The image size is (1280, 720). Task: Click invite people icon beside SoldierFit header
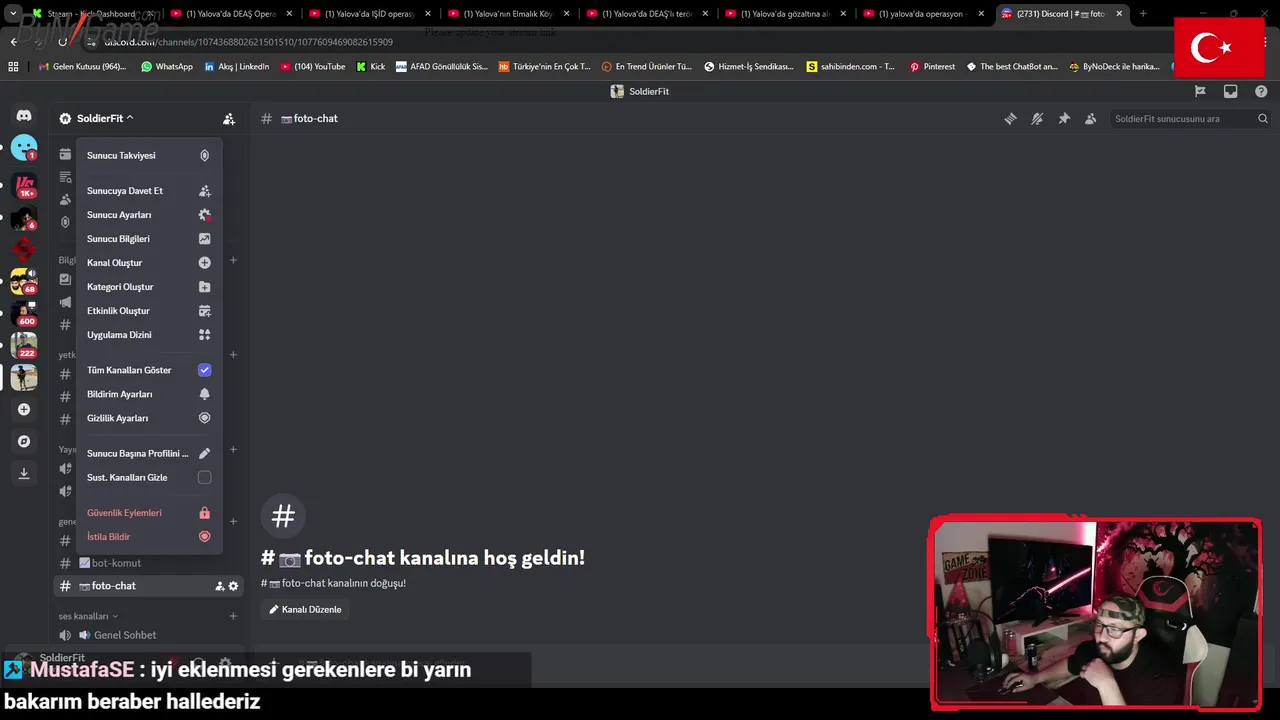tap(229, 118)
